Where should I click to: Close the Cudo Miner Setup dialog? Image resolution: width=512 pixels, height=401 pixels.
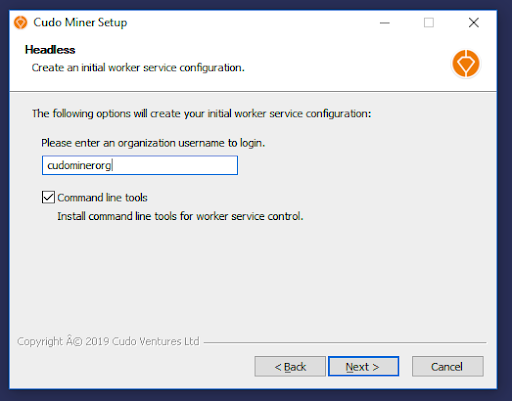pyautogui.click(x=473, y=23)
